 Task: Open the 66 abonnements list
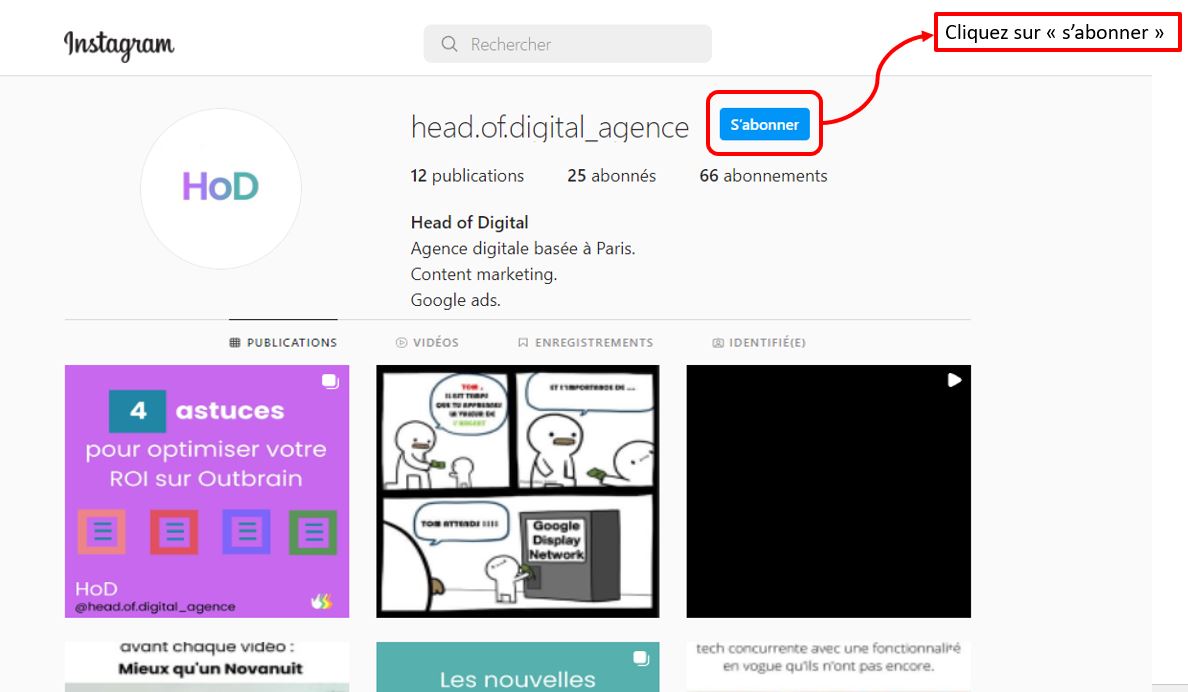coord(763,176)
